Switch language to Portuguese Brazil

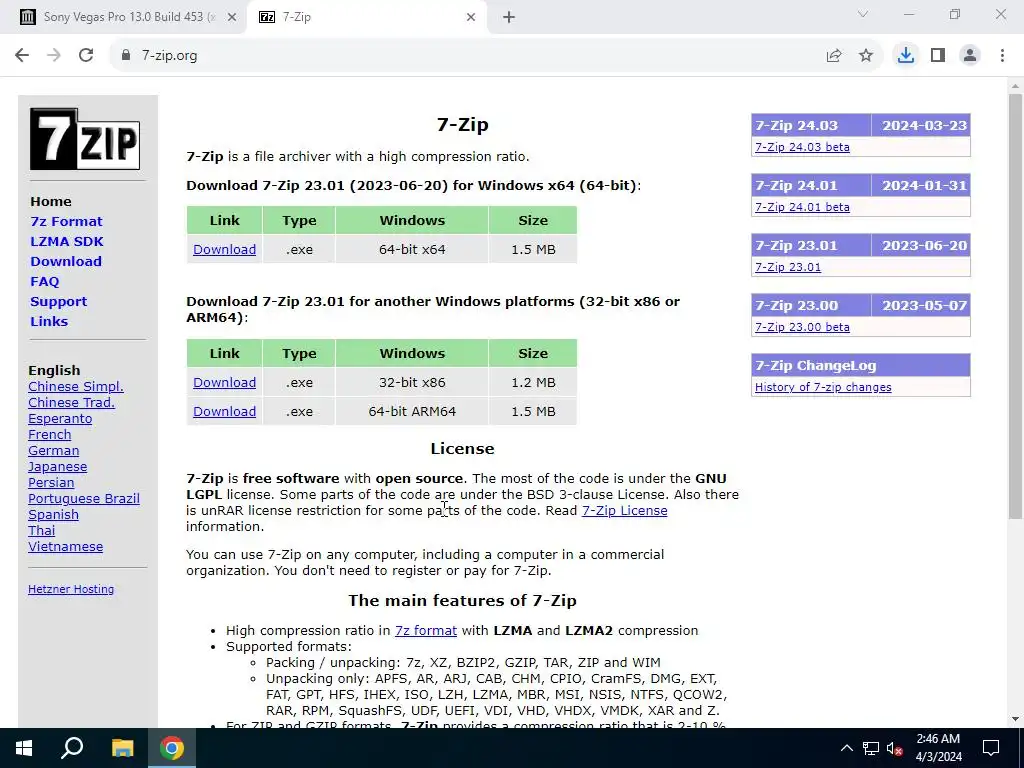tap(84, 498)
